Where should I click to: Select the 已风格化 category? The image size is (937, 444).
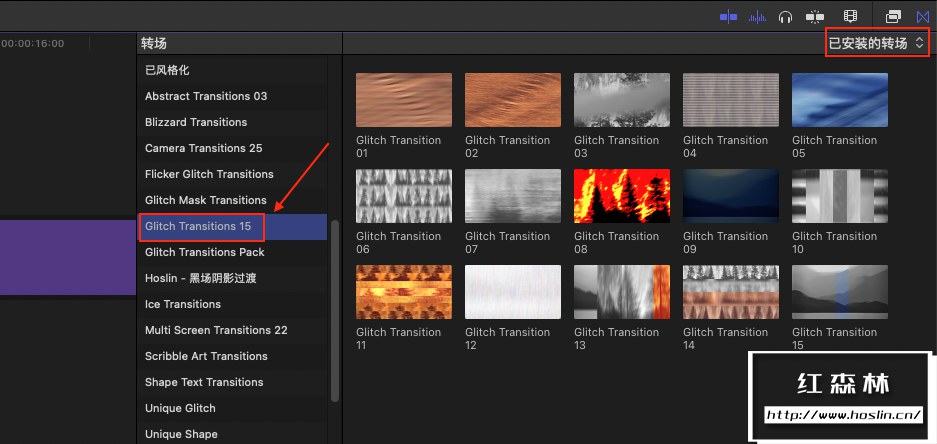(232, 70)
